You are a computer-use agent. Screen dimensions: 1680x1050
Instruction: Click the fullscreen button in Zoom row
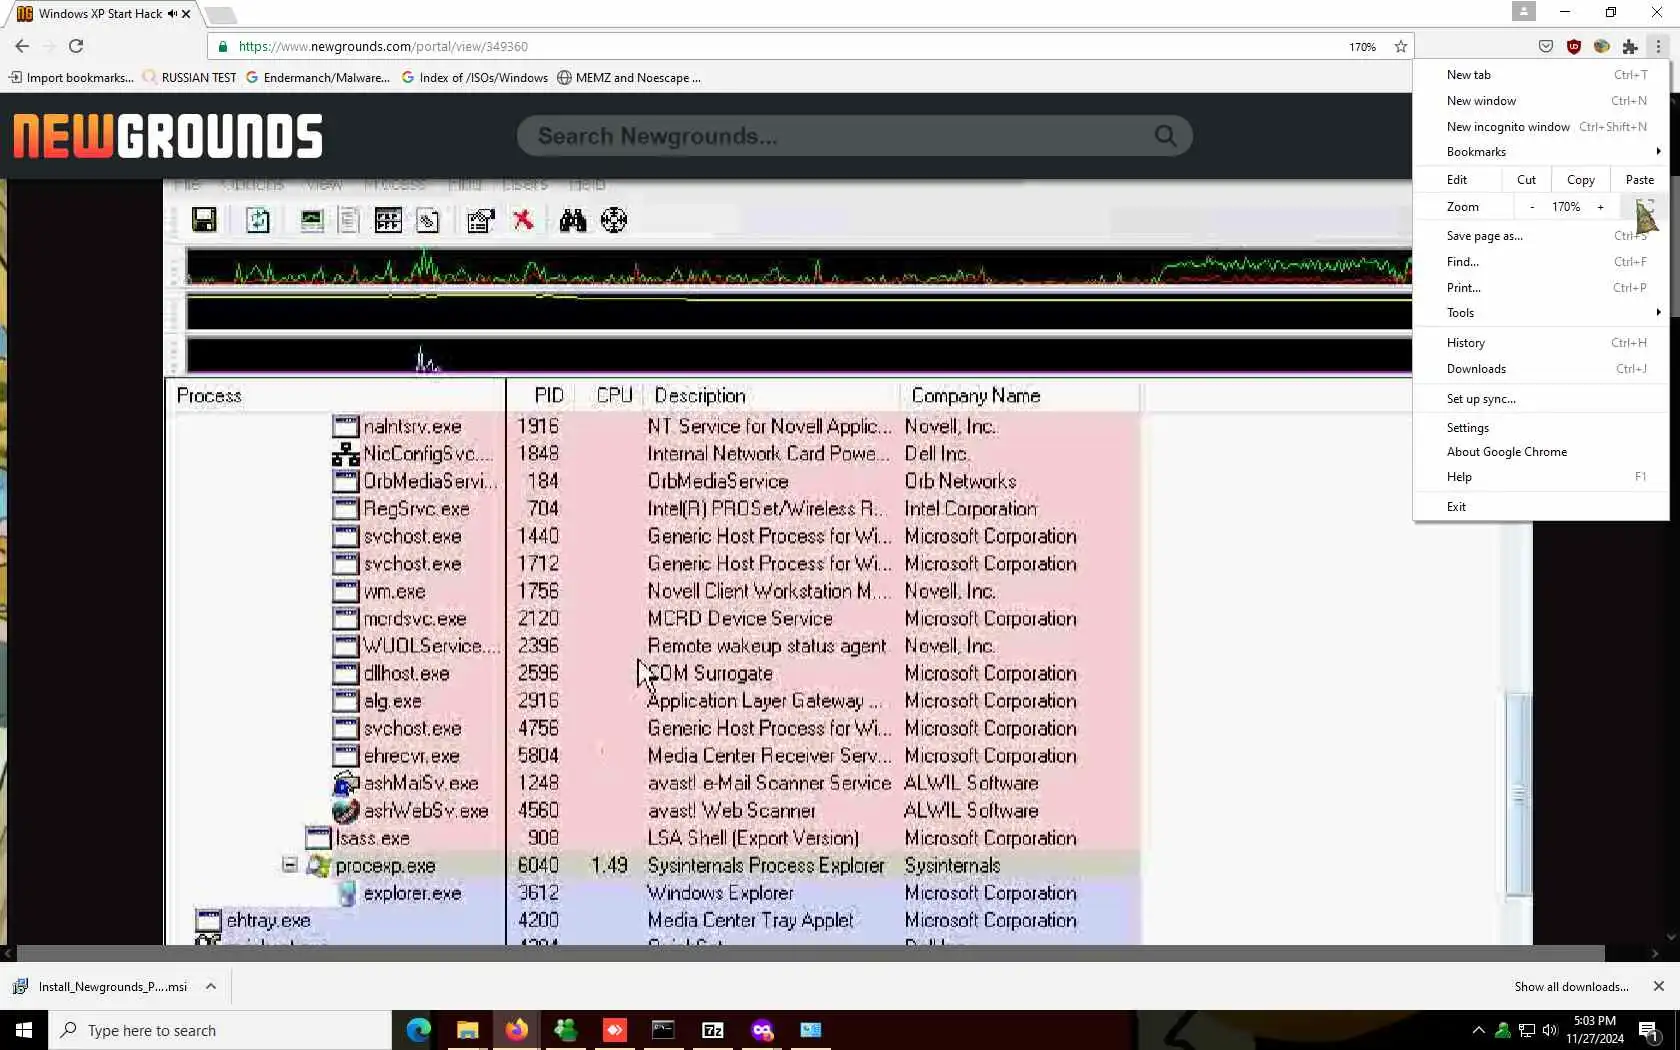pos(1645,207)
